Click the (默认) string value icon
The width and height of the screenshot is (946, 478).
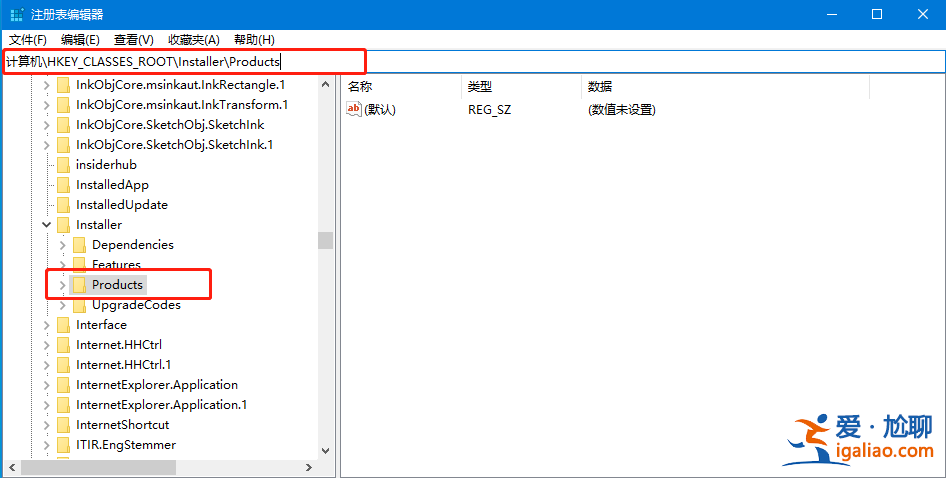pyautogui.click(x=354, y=109)
